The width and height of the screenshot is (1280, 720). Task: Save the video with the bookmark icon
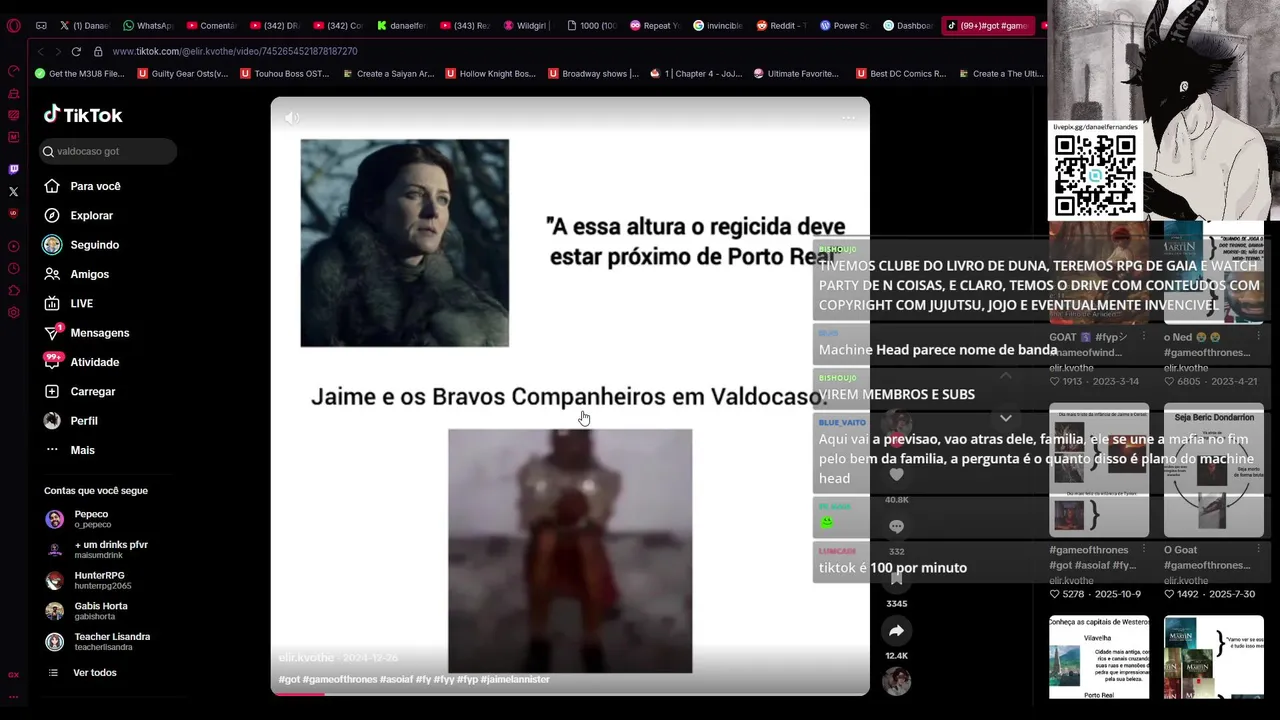(x=897, y=578)
